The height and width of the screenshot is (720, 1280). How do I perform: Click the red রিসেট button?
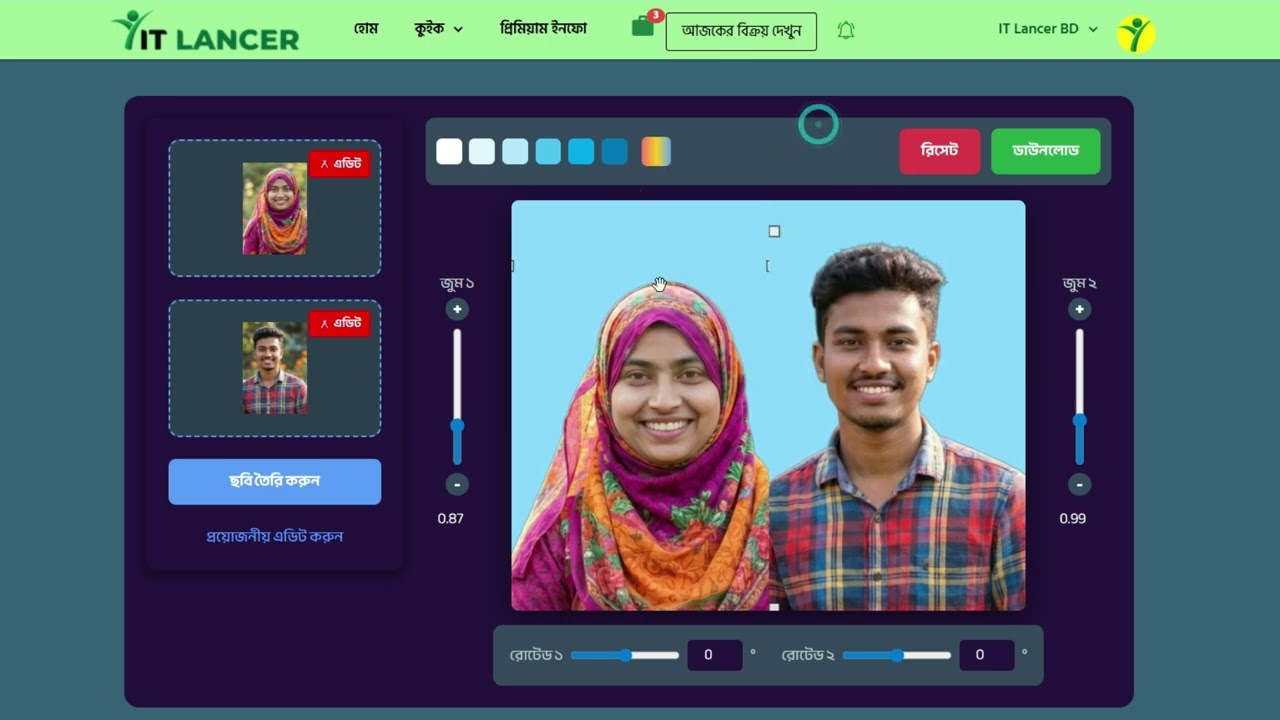pyautogui.click(x=940, y=151)
